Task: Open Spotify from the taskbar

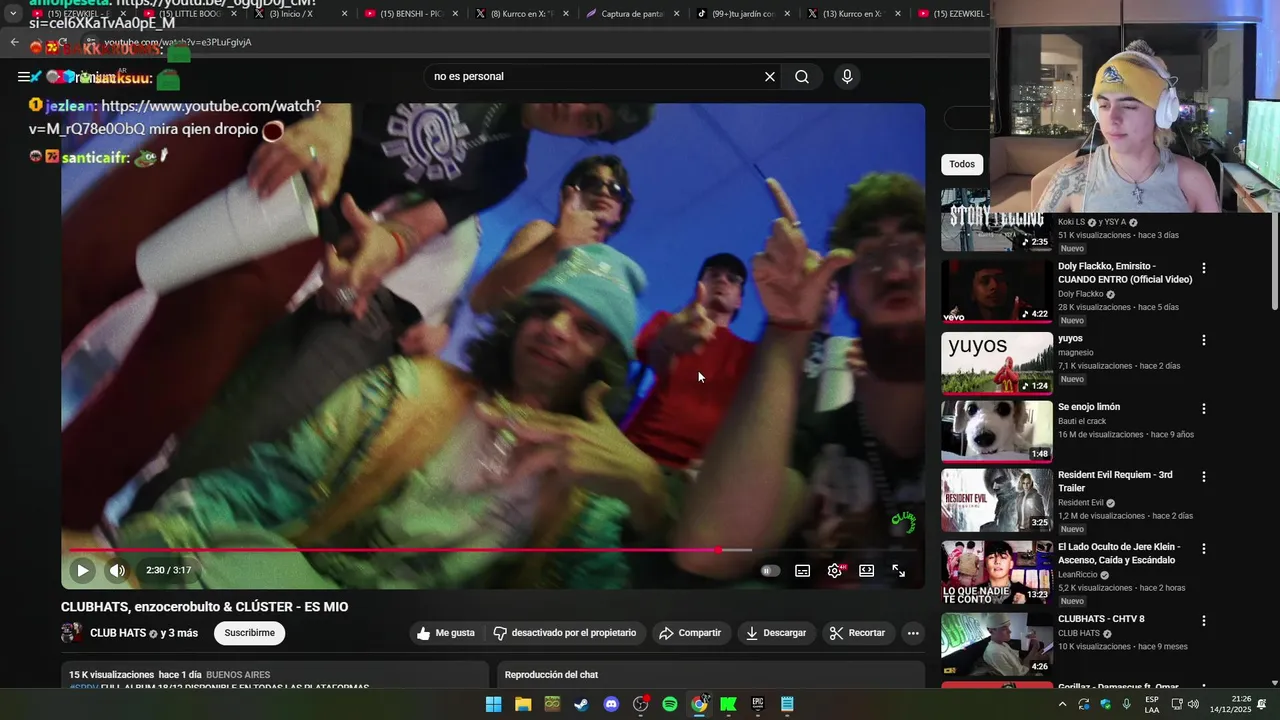Action: [x=670, y=704]
